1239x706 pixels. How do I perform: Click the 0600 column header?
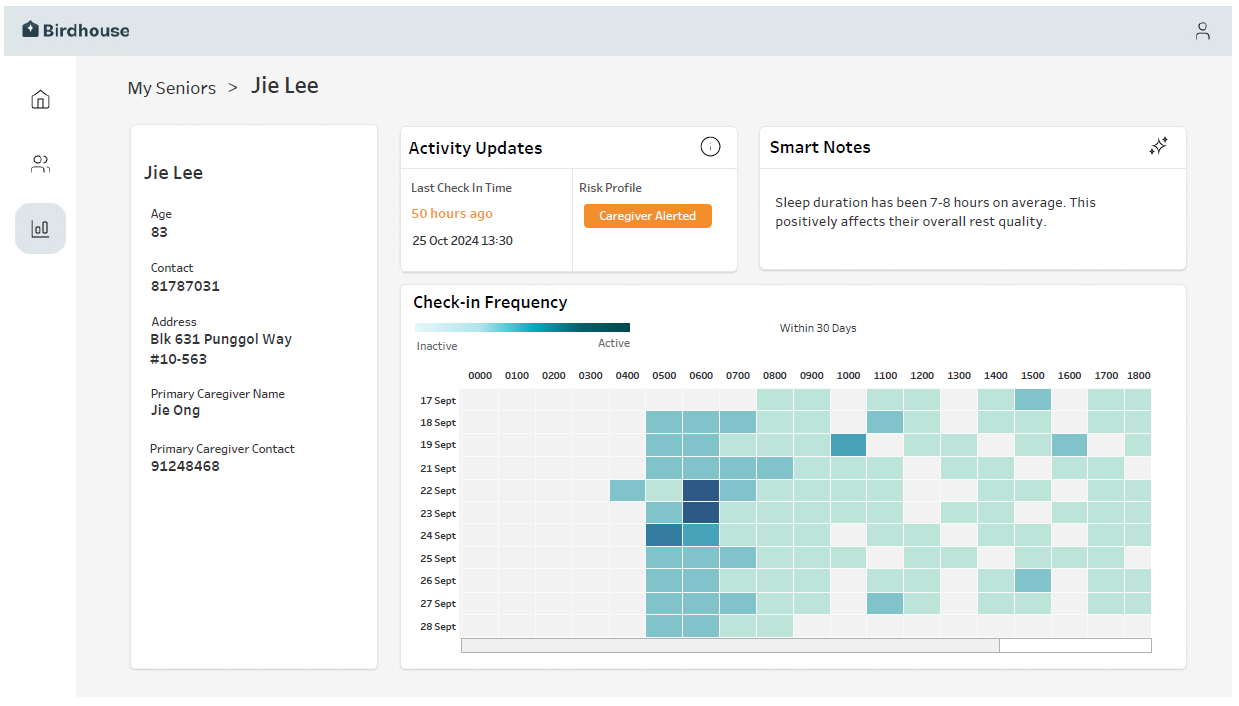pos(701,376)
